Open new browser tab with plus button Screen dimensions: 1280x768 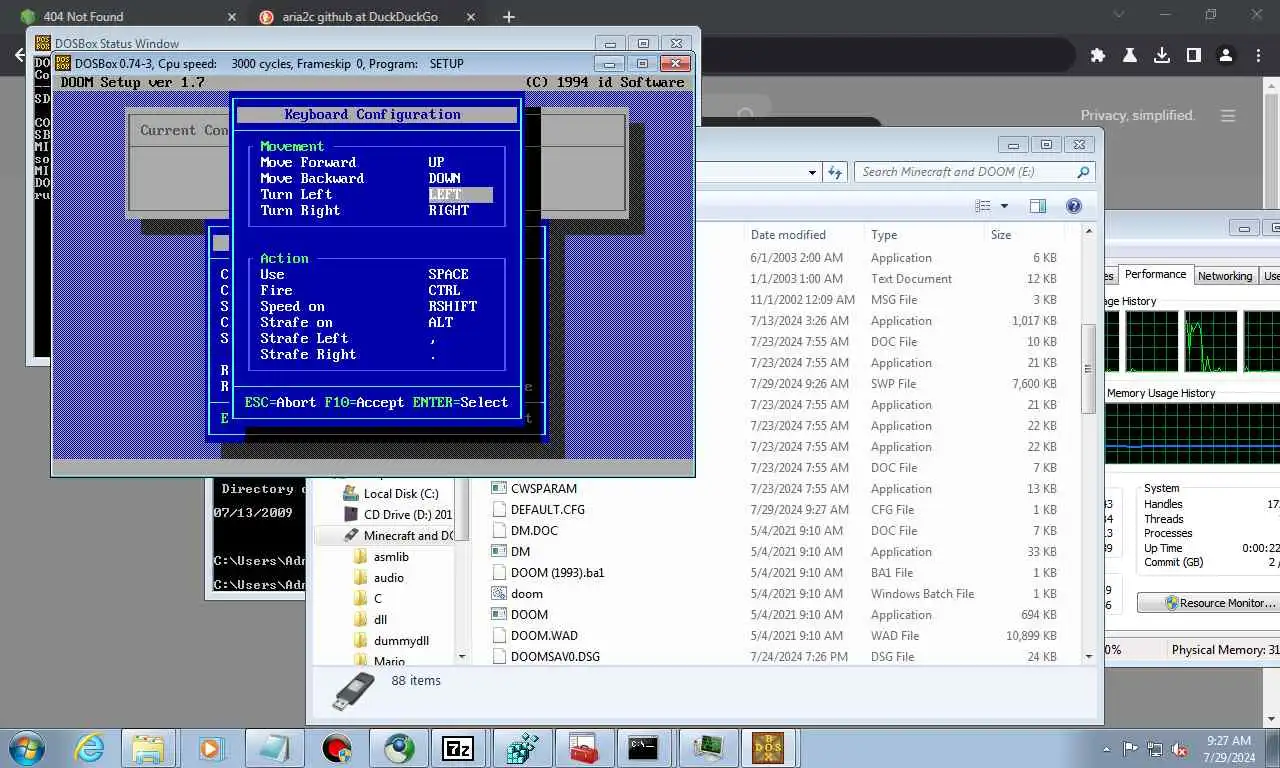click(x=508, y=17)
